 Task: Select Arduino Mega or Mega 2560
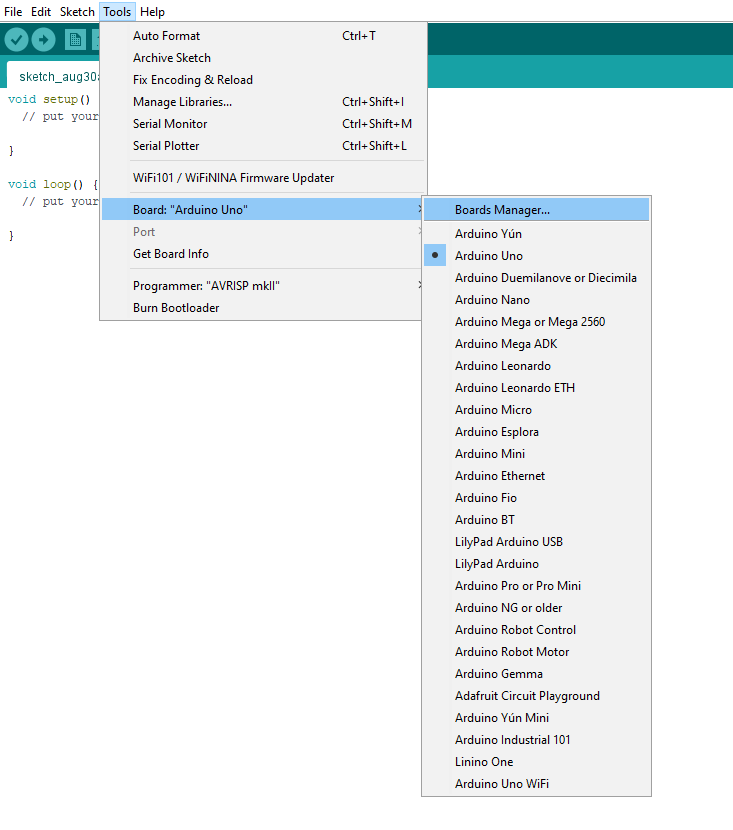(x=537, y=322)
